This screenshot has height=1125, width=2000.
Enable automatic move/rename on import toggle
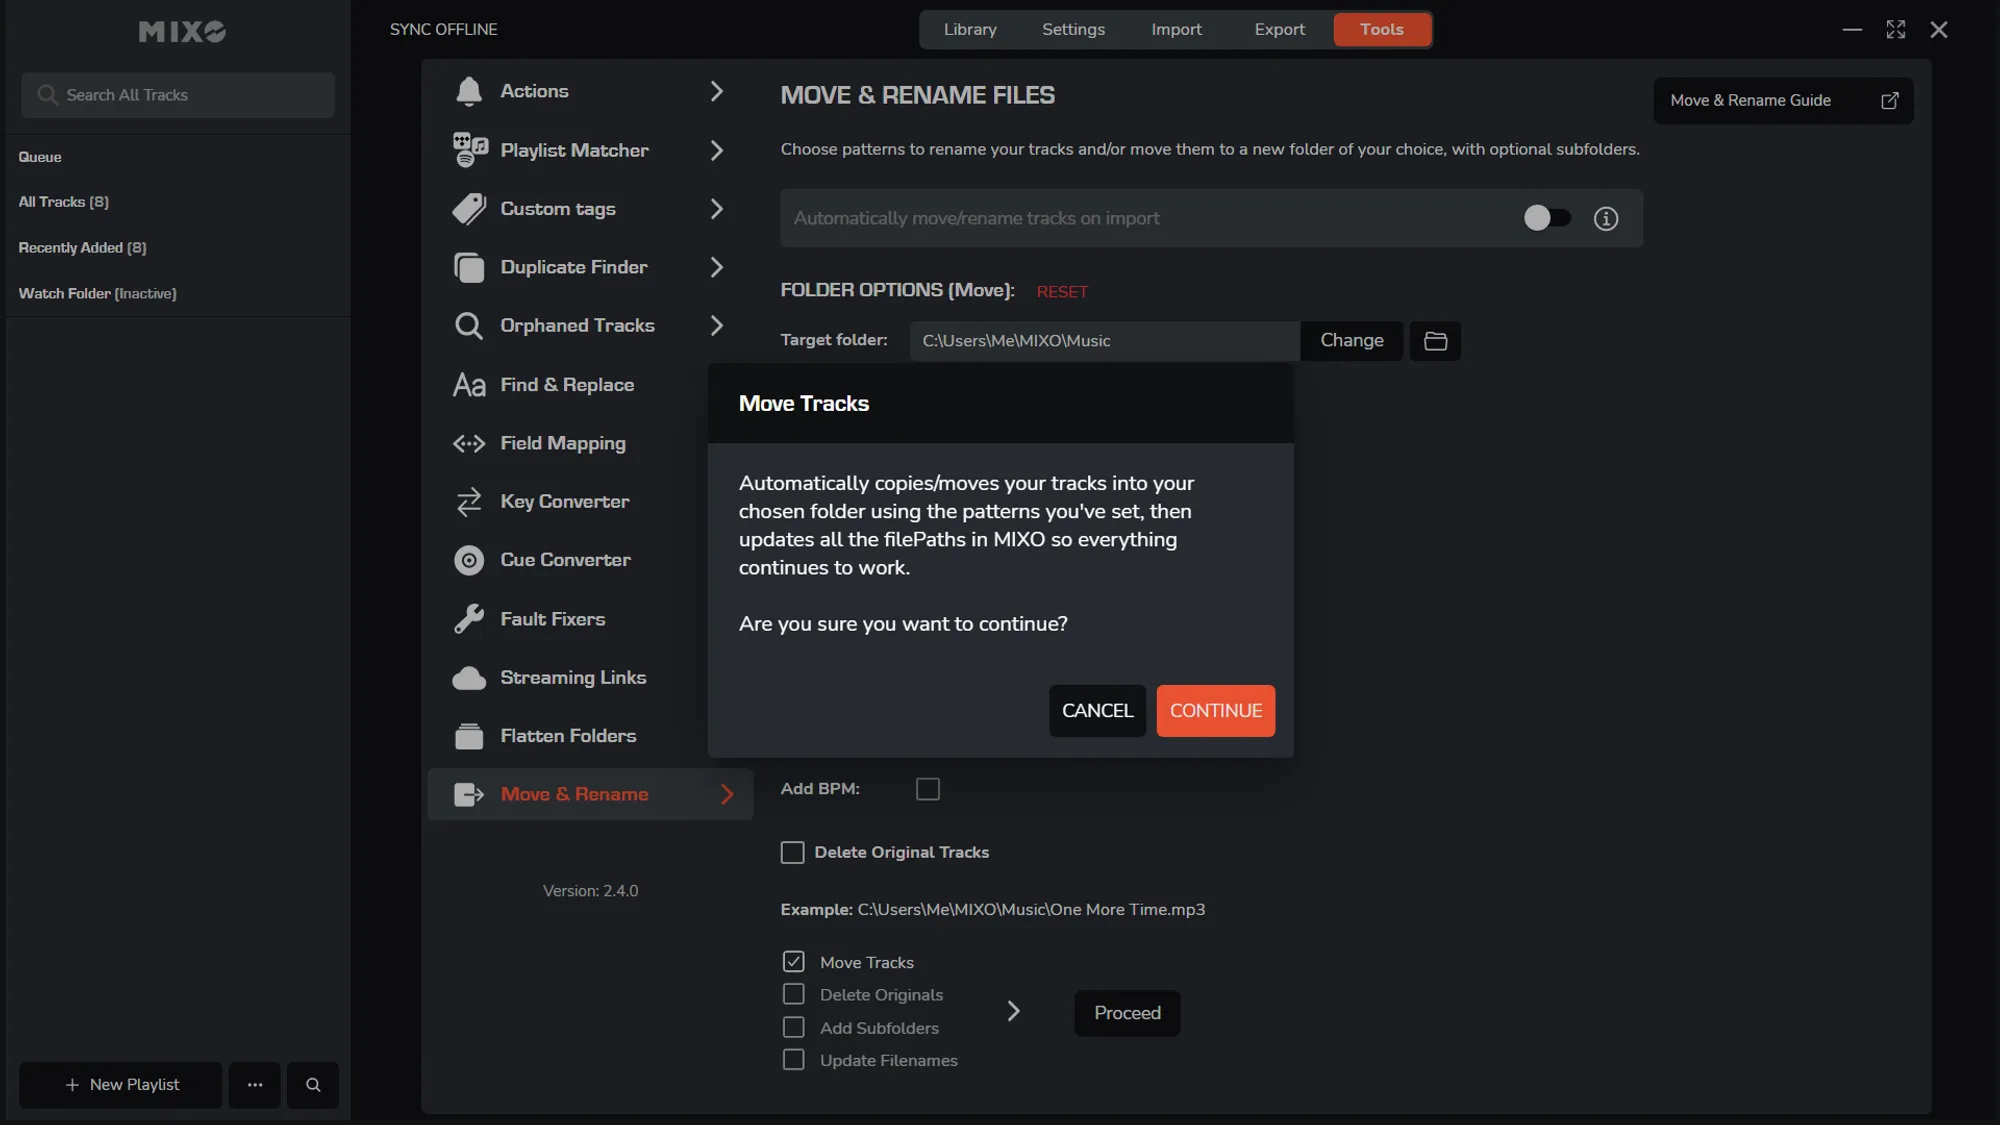point(1546,218)
